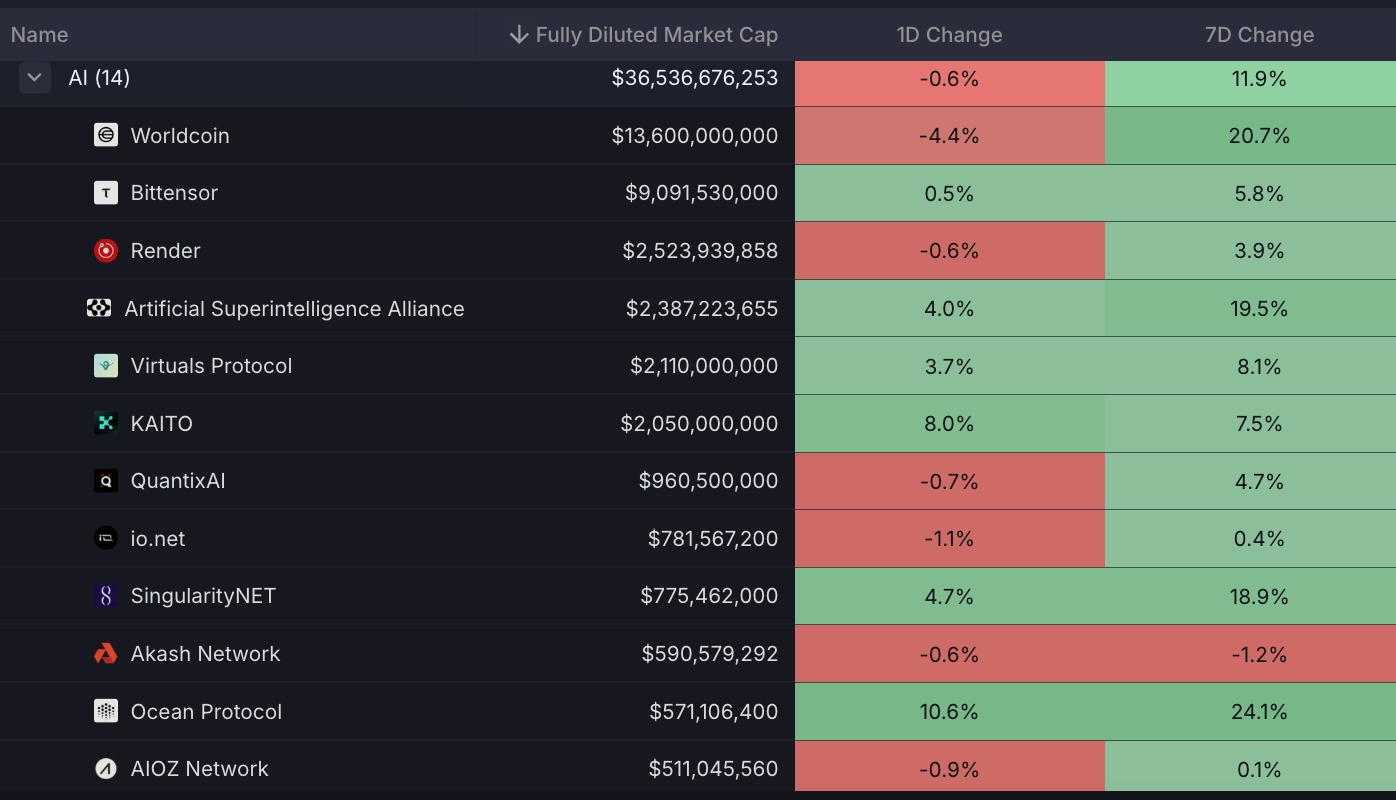Collapse the AI (14) group chevron
Viewport: 1396px width, 800px height.
click(34, 77)
